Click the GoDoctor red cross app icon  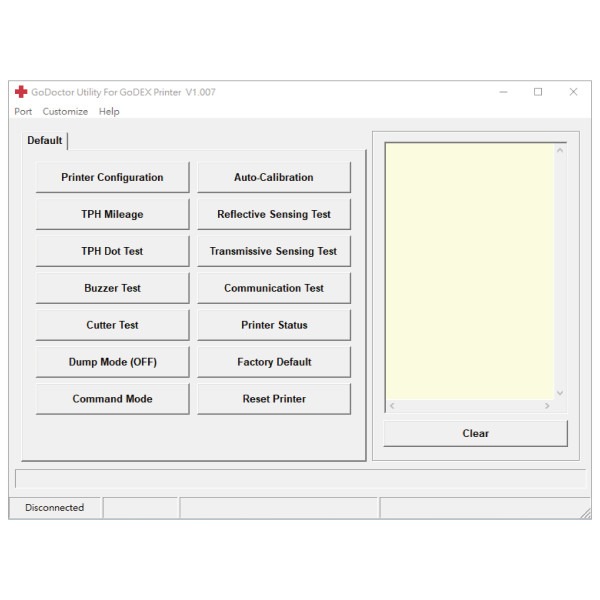[21, 92]
